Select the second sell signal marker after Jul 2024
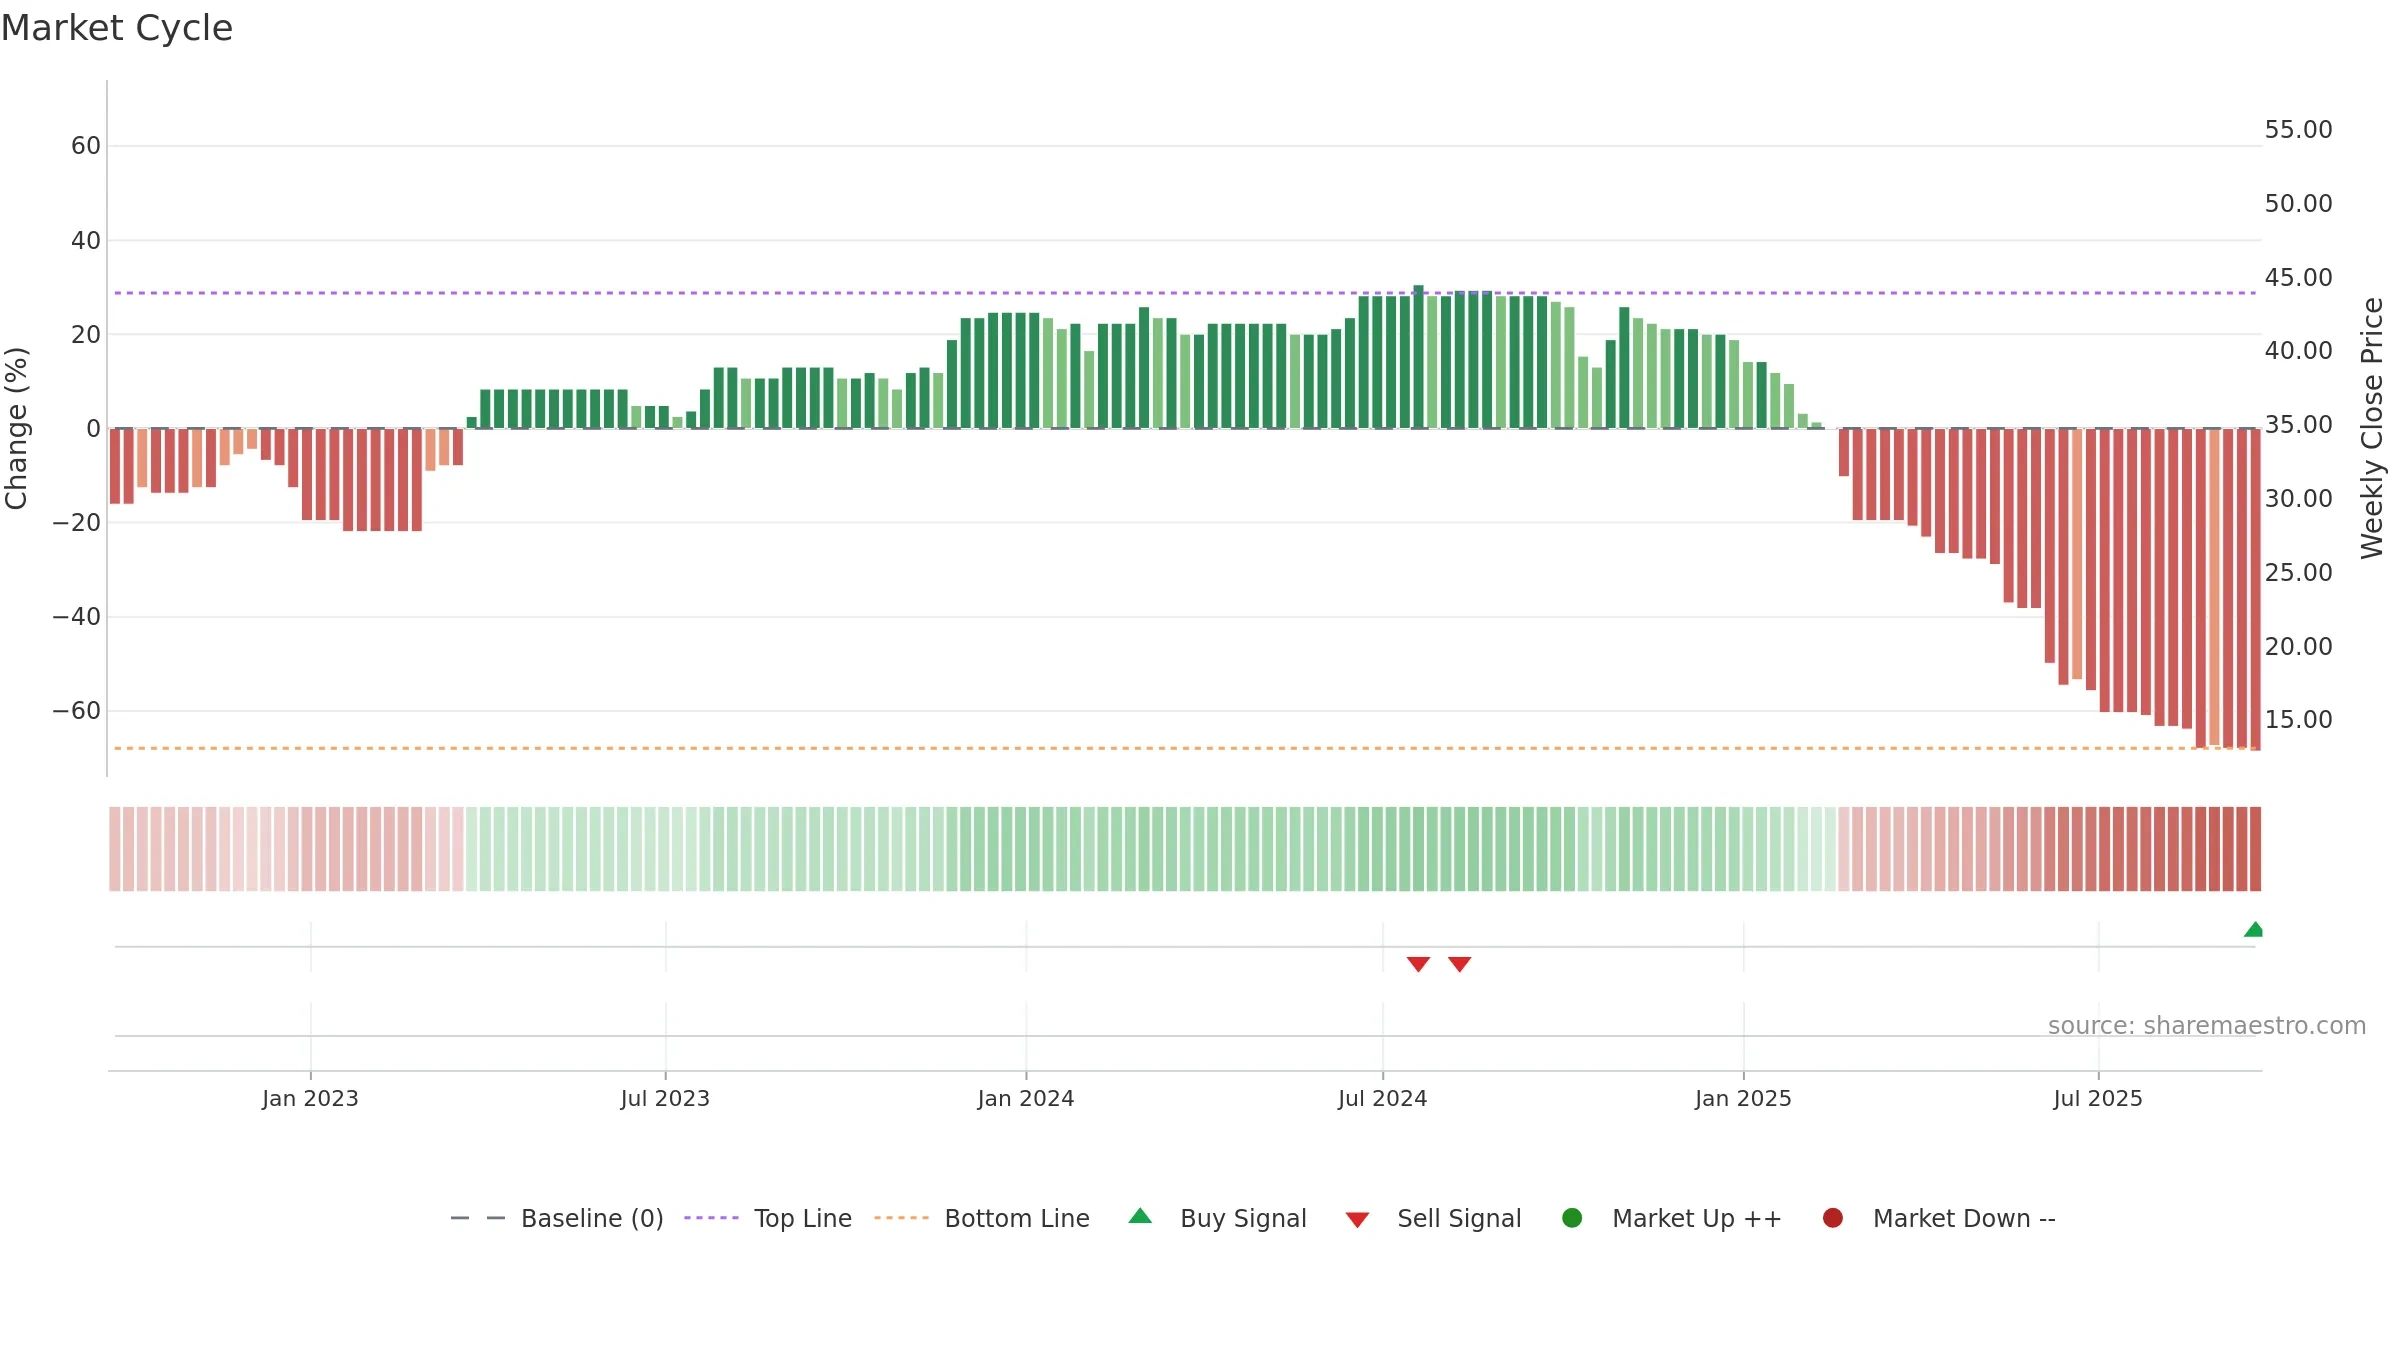This screenshot has width=2400, height=1350. 1460,964
